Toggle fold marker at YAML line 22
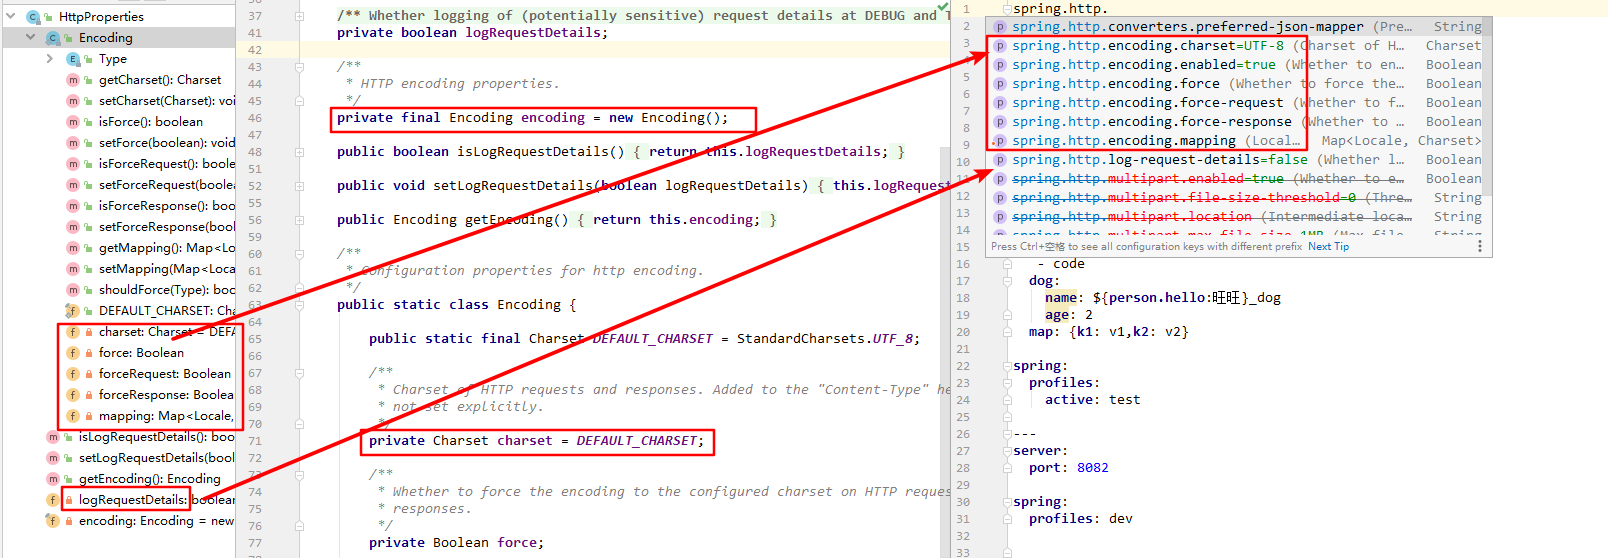This screenshot has width=1608, height=558. (1007, 366)
